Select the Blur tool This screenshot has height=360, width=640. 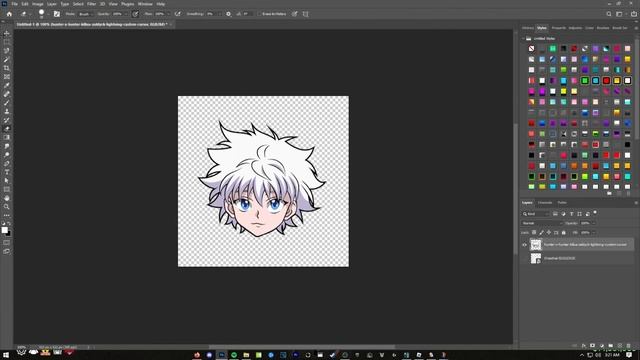pyautogui.click(x=7, y=146)
